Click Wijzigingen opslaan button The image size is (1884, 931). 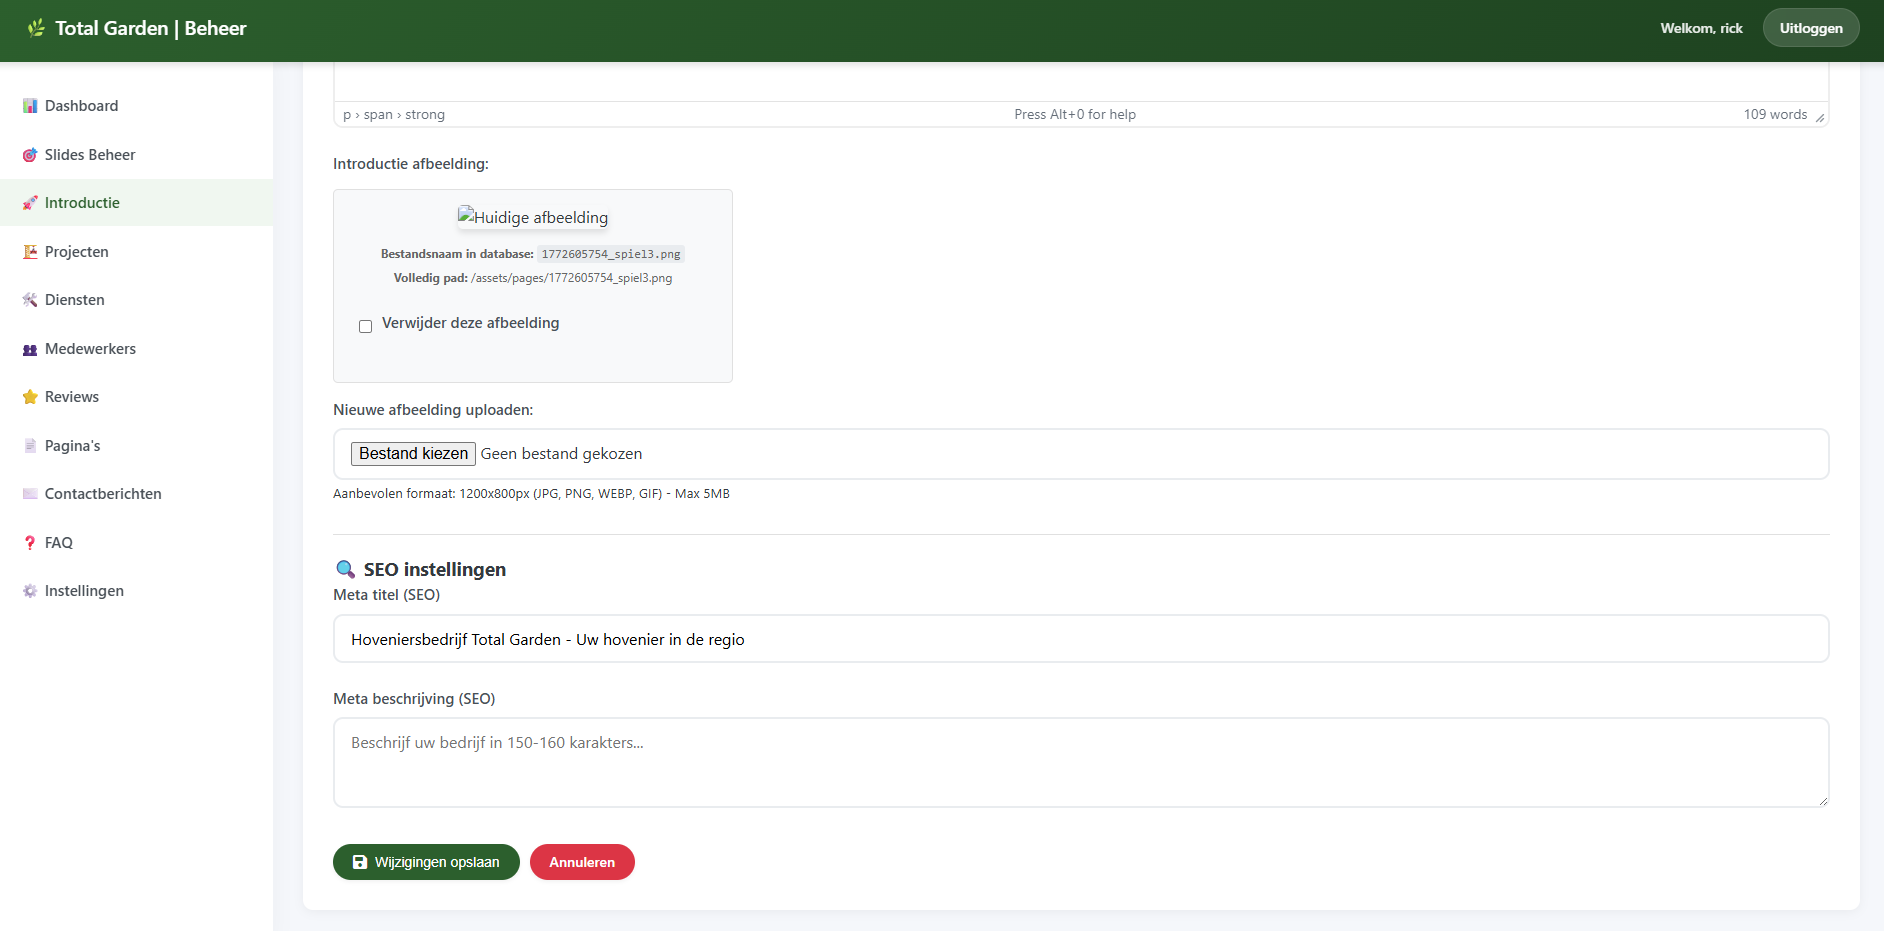pos(426,862)
